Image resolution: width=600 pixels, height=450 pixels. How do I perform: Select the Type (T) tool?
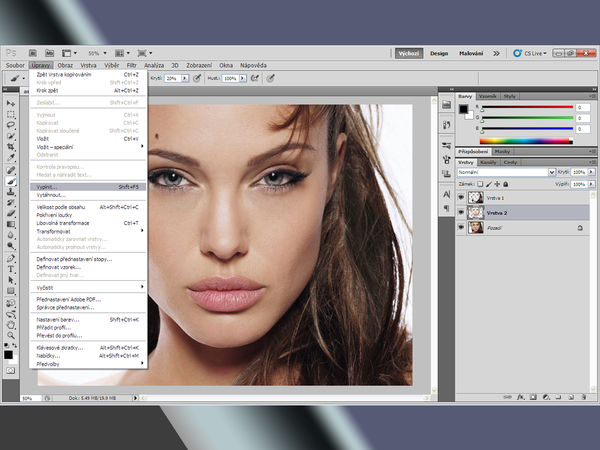point(11,269)
